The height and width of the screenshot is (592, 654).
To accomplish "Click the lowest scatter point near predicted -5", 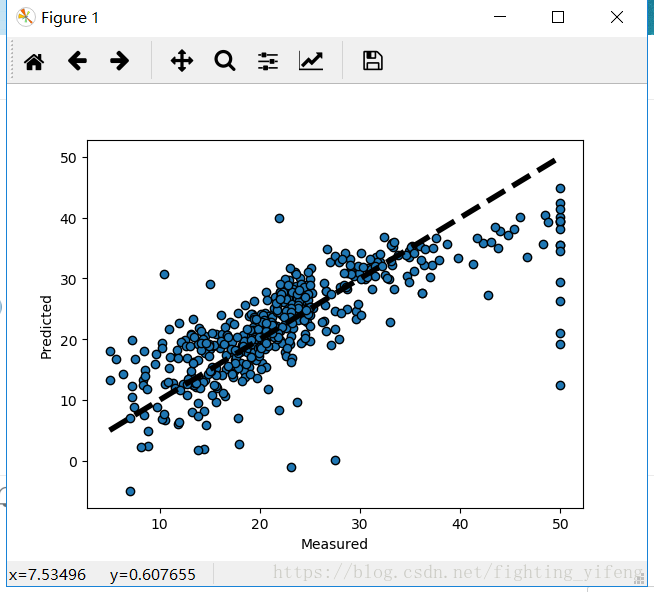I will [130, 491].
